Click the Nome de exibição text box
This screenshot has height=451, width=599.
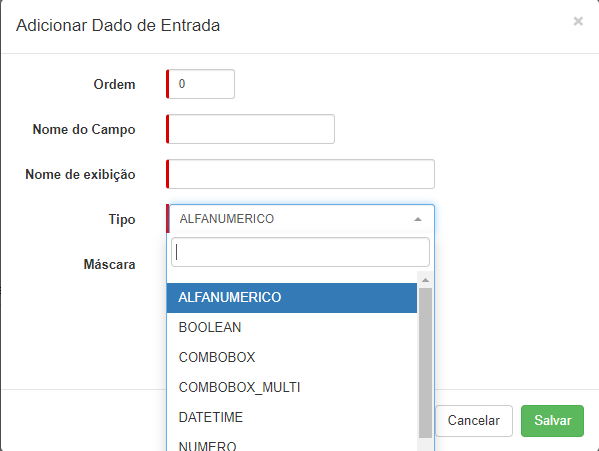[301, 174]
